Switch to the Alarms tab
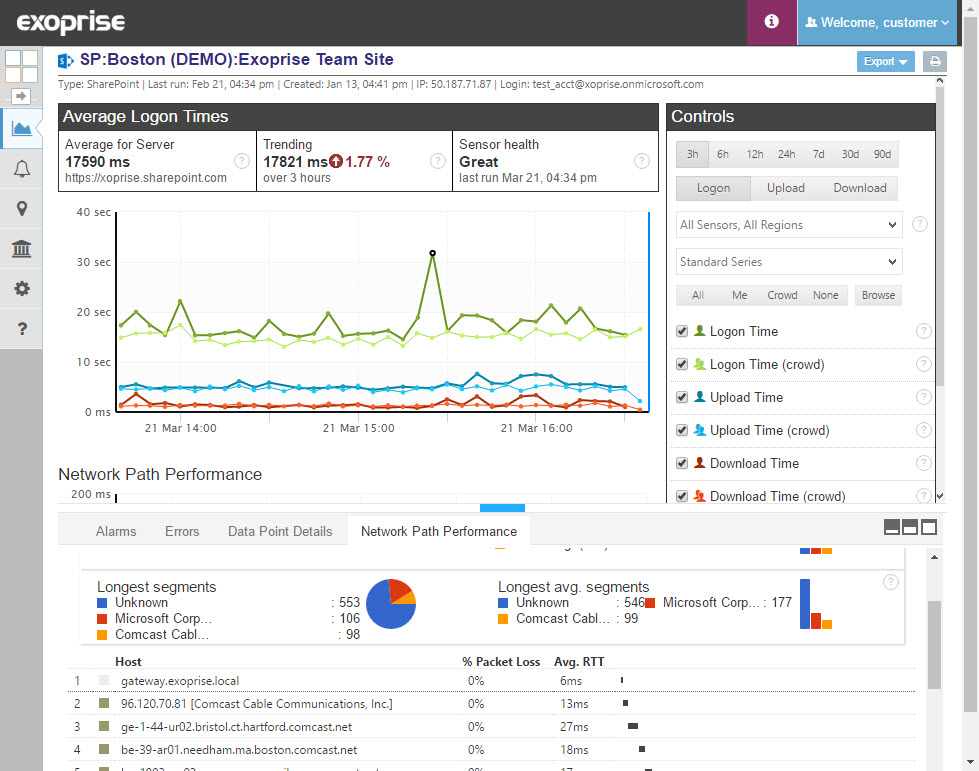This screenshot has width=979, height=771. point(116,531)
